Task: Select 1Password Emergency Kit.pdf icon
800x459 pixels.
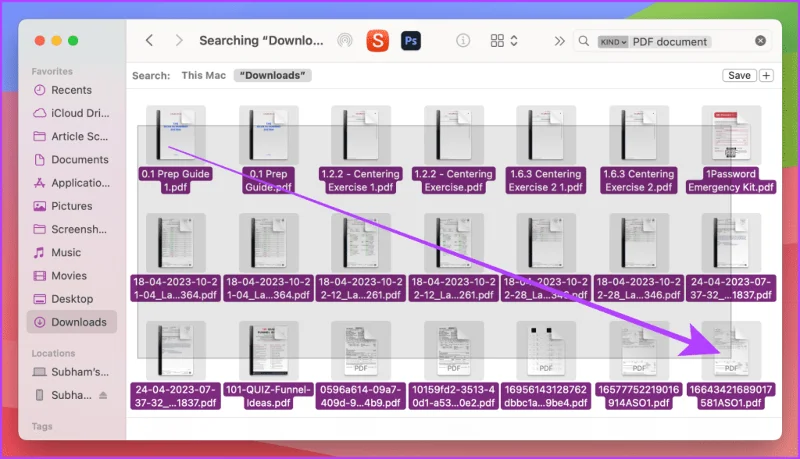Action: tap(731, 135)
